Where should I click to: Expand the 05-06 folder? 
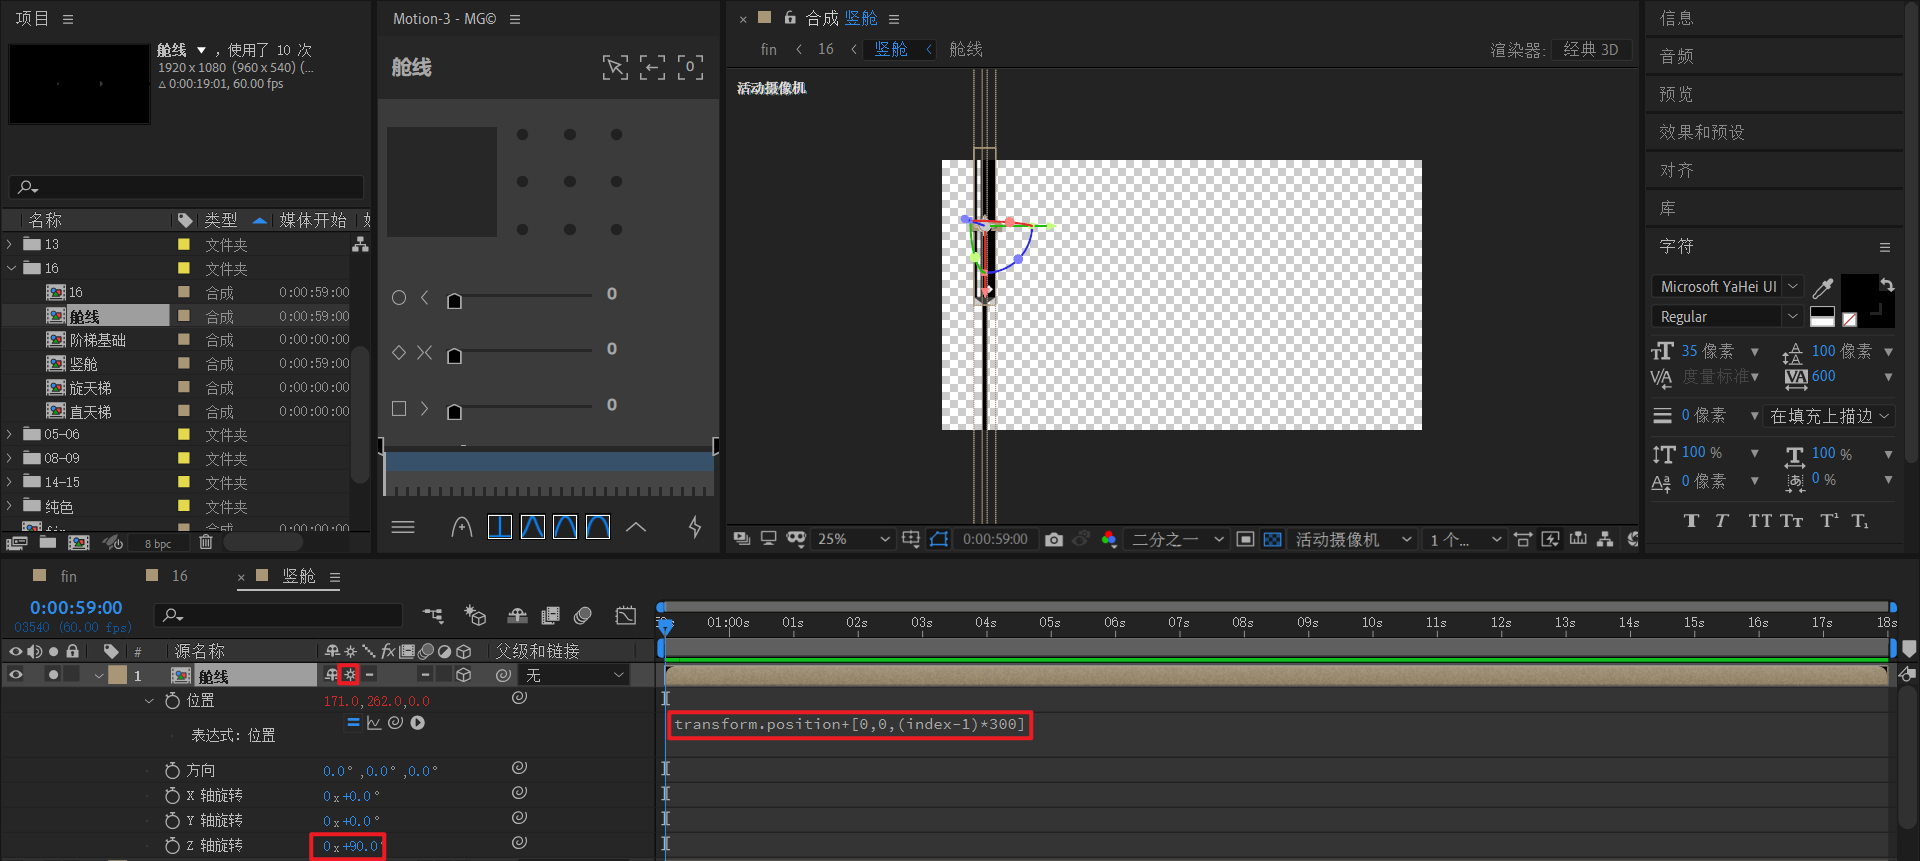10,434
